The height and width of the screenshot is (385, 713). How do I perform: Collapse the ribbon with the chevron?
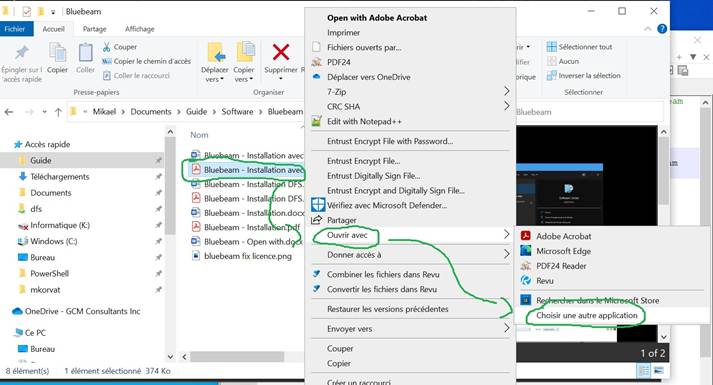pyautogui.click(x=648, y=29)
